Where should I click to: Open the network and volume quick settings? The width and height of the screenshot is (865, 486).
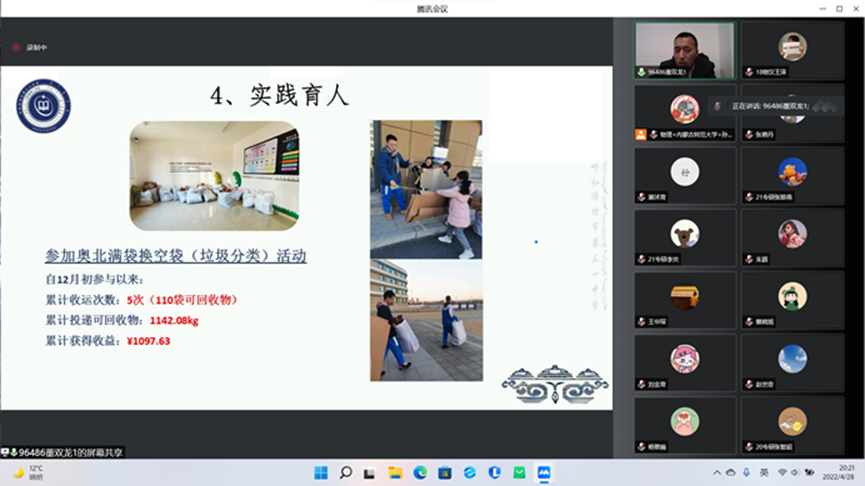pyautogui.click(x=790, y=472)
